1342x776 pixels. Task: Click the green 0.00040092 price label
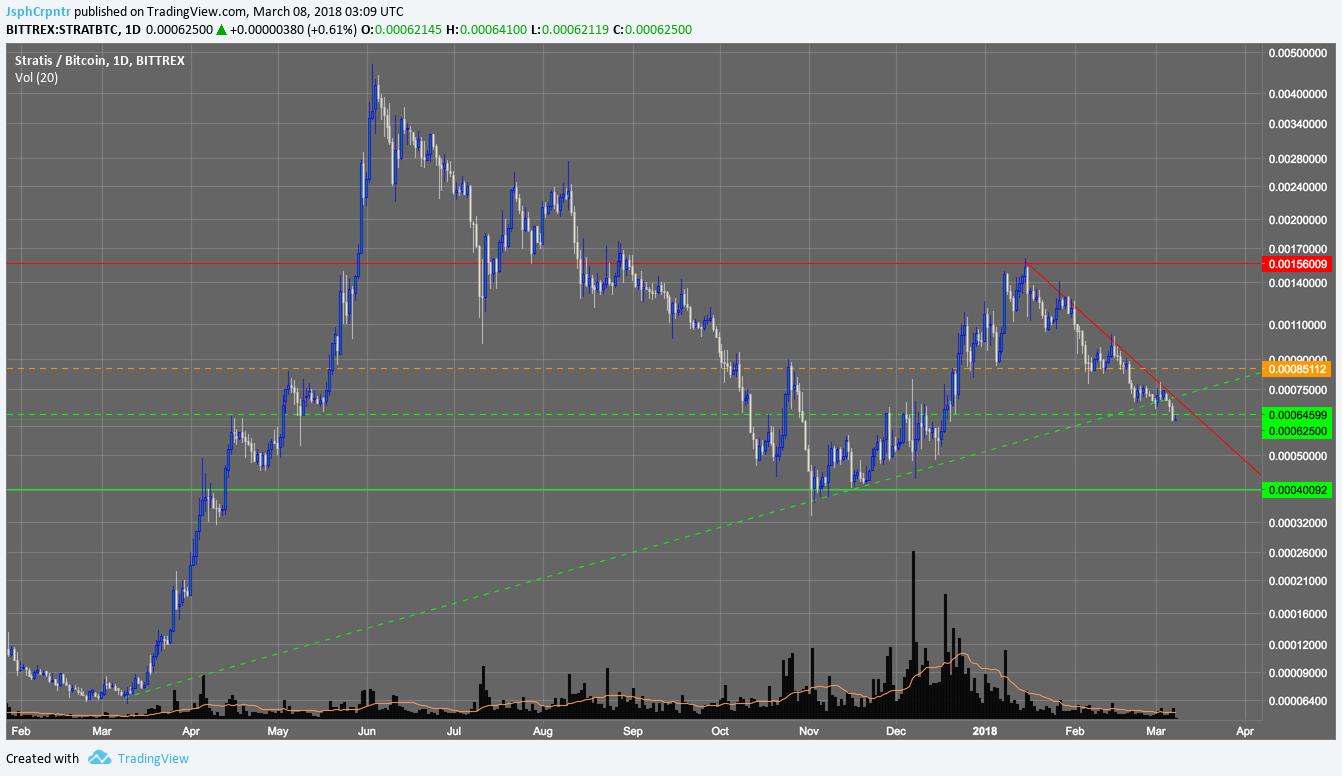1299,490
